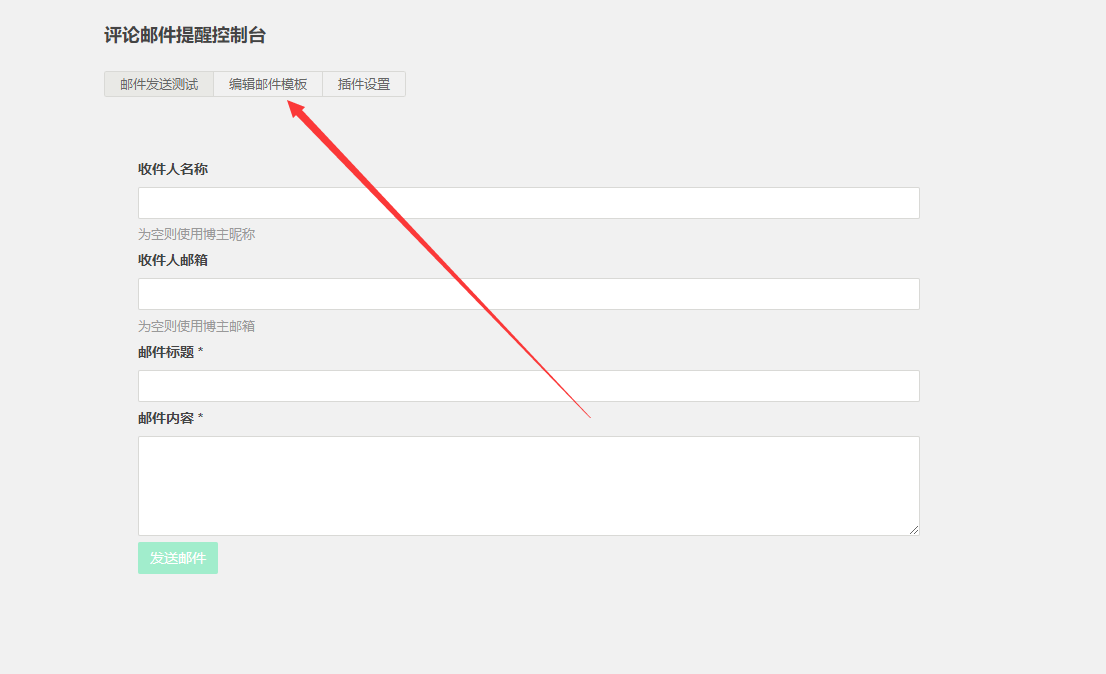Click the textarea resize handle
This screenshot has height=674, width=1106.
click(x=914, y=529)
